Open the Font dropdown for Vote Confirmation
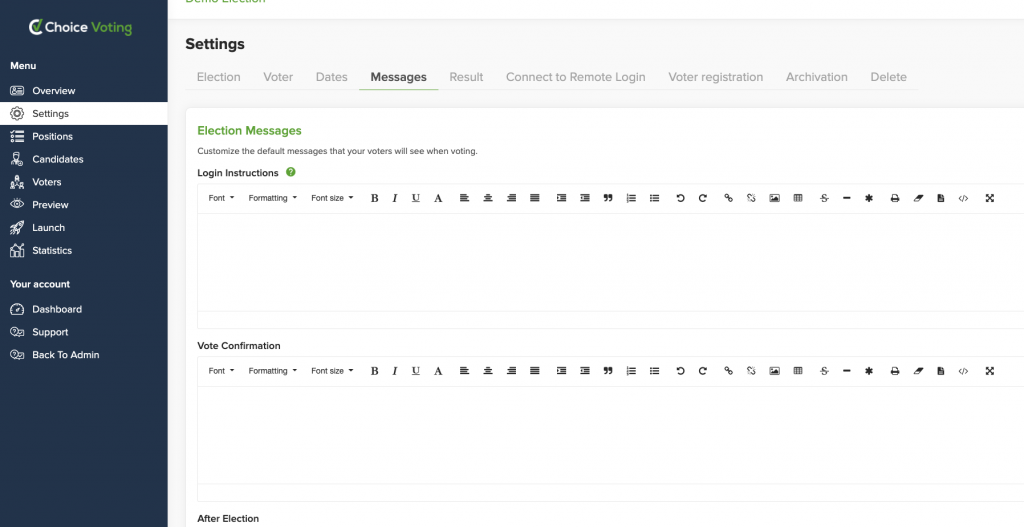Image resolution: width=1024 pixels, height=527 pixels. [x=221, y=371]
